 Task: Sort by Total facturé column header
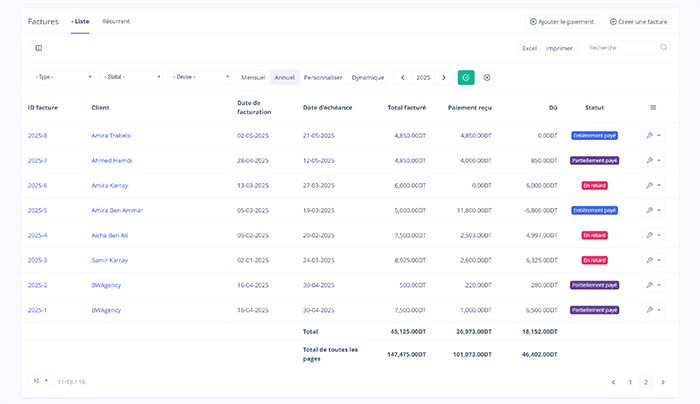tap(407, 108)
